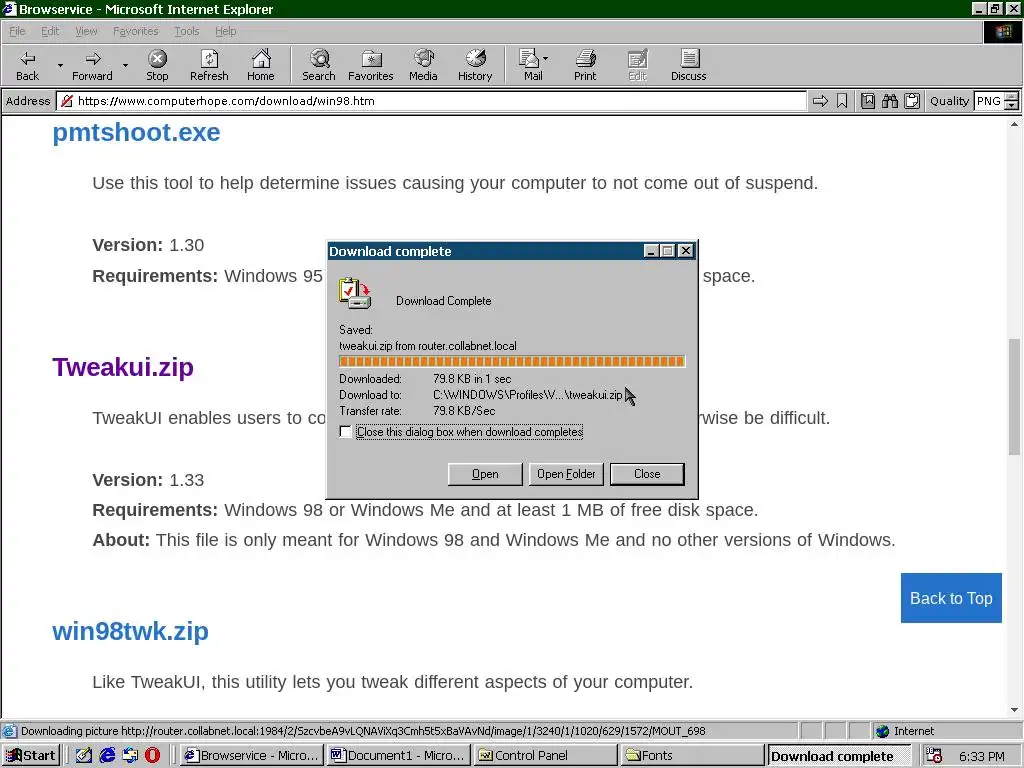Follow the win98twk.zip link

tap(130, 632)
